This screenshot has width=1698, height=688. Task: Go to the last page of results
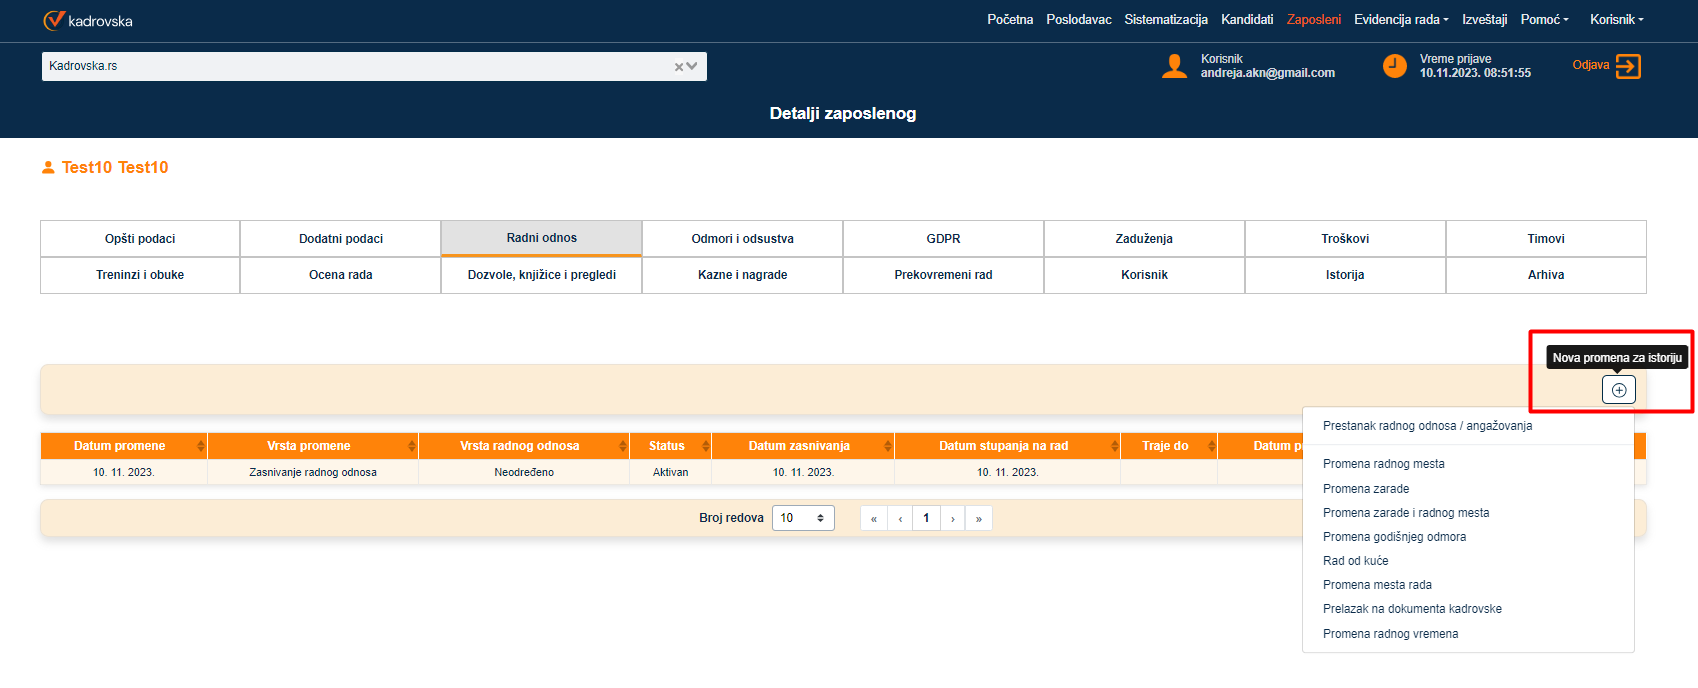(978, 518)
